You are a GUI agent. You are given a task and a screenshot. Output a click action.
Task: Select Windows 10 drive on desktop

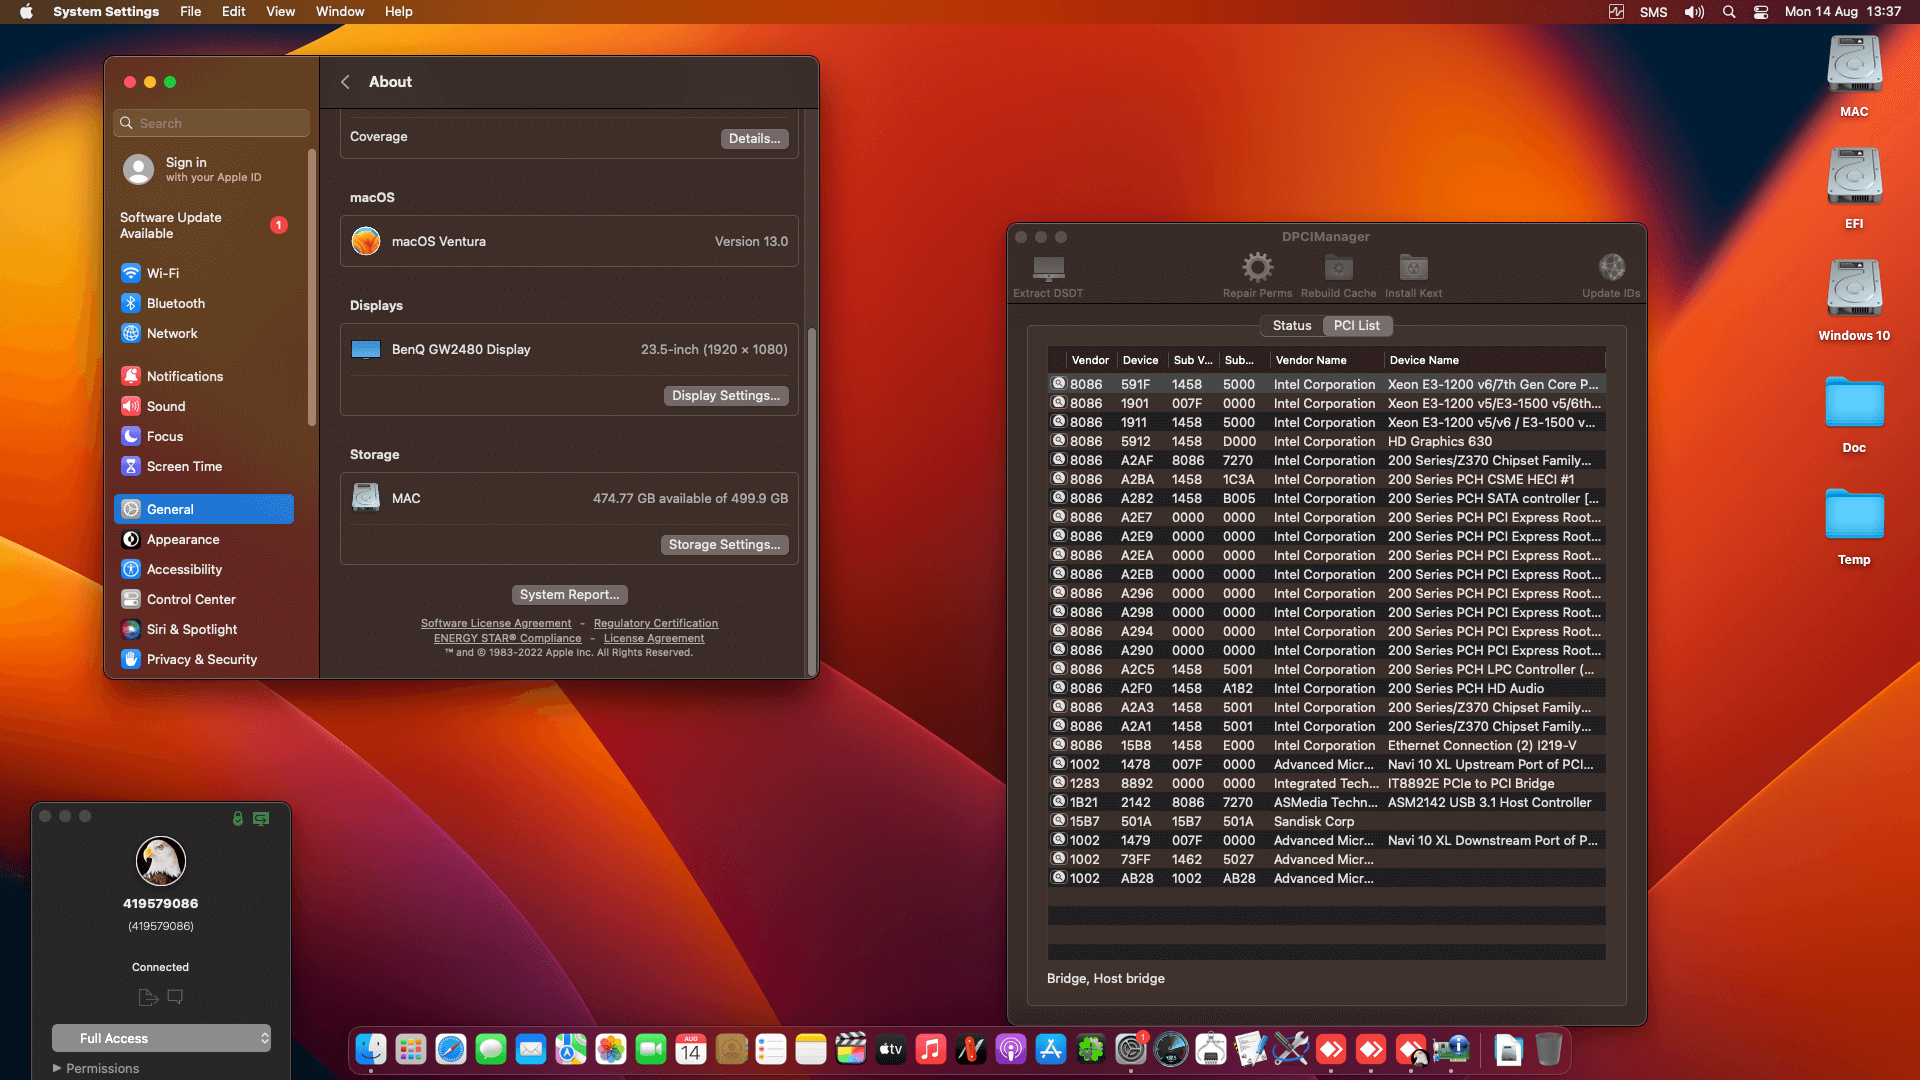coord(1854,300)
